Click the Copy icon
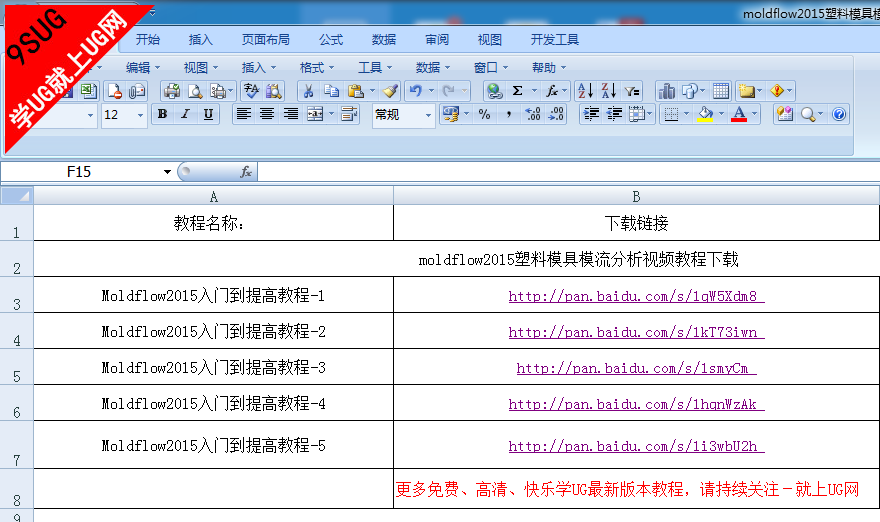The height and width of the screenshot is (522, 880). click(x=332, y=91)
